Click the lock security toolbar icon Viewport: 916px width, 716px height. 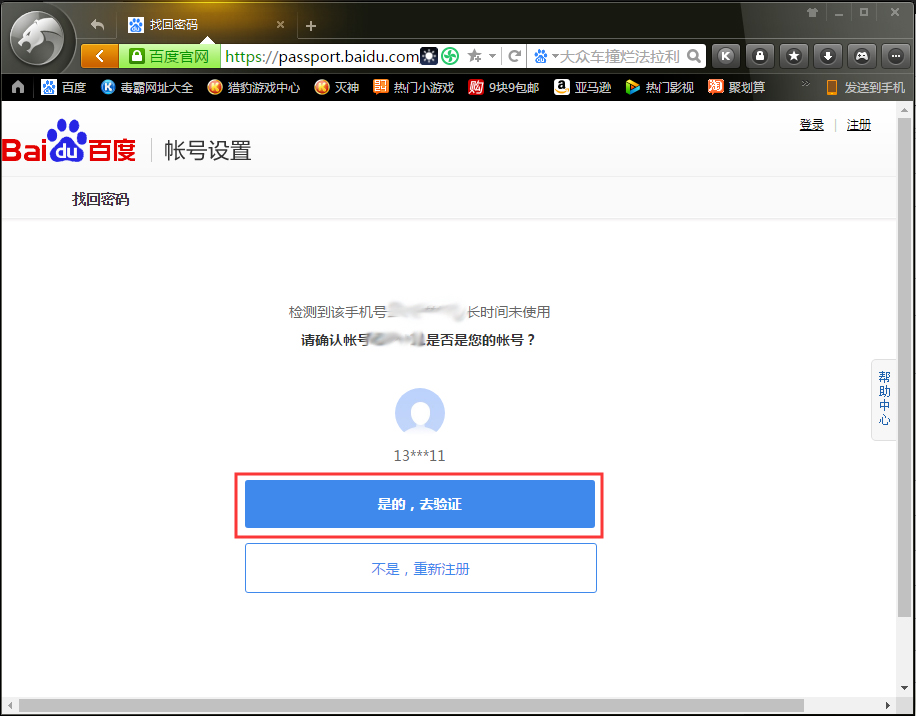(x=759, y=56)
